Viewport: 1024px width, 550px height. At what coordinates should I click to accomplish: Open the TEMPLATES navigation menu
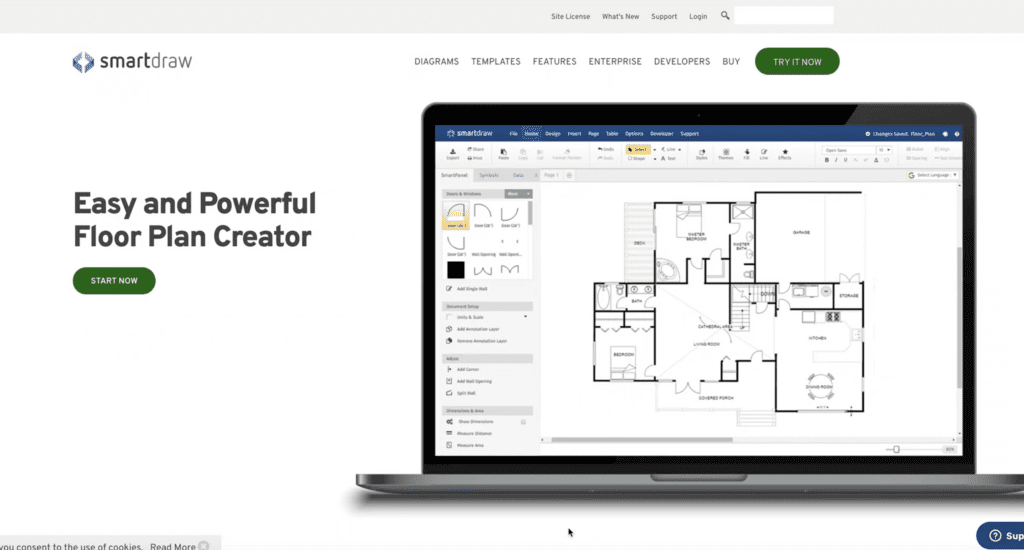(496, 61)
